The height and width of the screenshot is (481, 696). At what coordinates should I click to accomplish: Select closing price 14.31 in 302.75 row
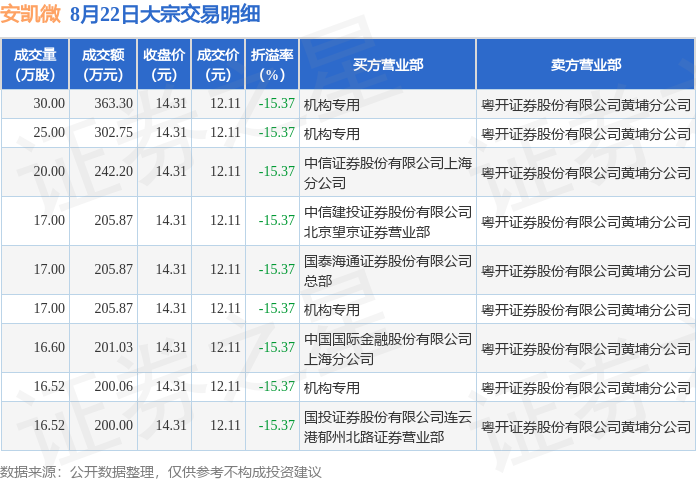pyautogui.click(x=171, y=132)
